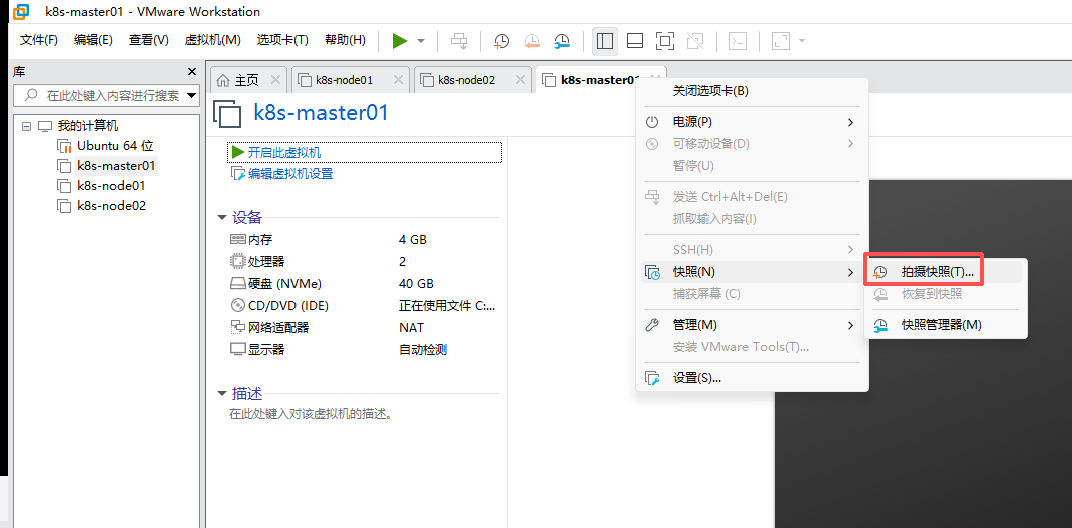Viewport: 1072px width, 528px height.
Task: Open the 编辑(E) menu
Action: pyautogui.click(x=93, y=40)
